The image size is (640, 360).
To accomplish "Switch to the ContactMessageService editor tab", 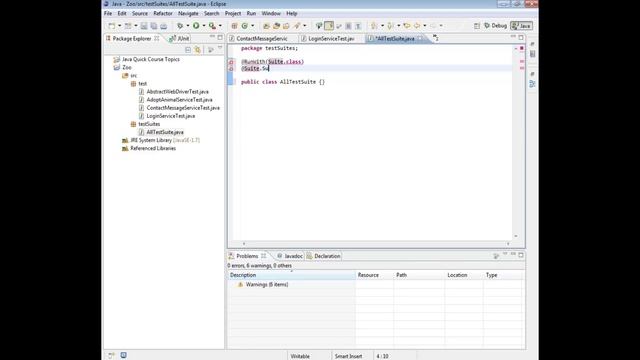I will point(261,38).
